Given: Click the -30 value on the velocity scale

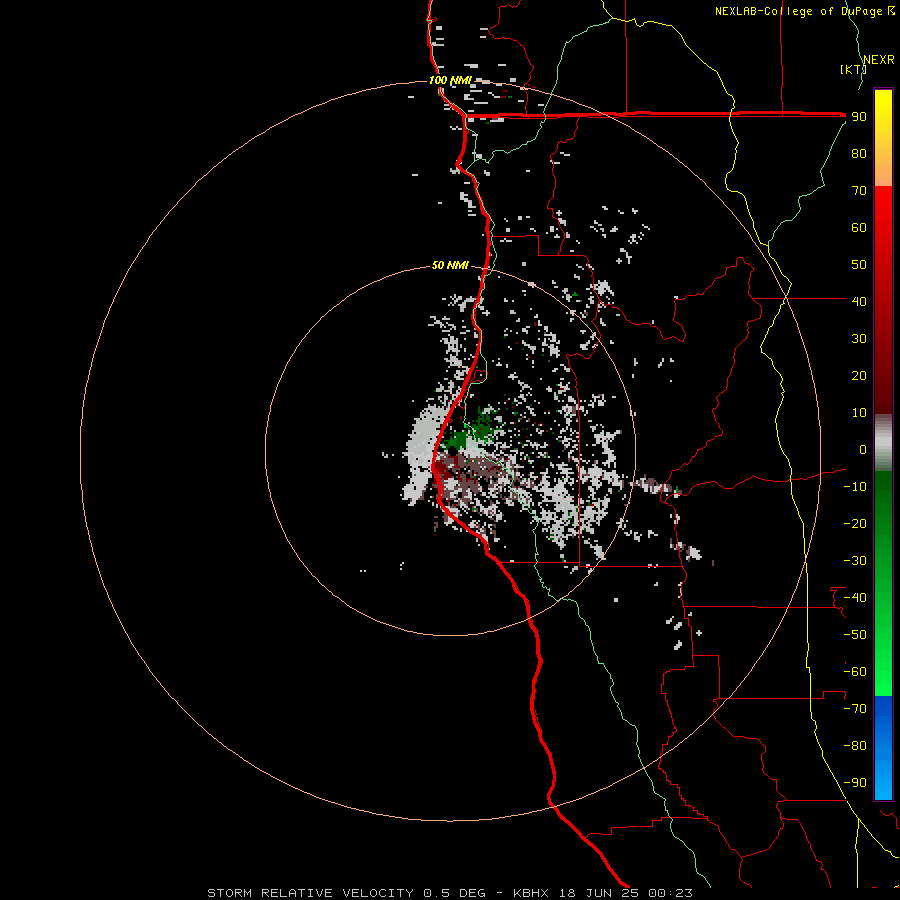Looking at the screenshot, I should (x=855, y=561).
